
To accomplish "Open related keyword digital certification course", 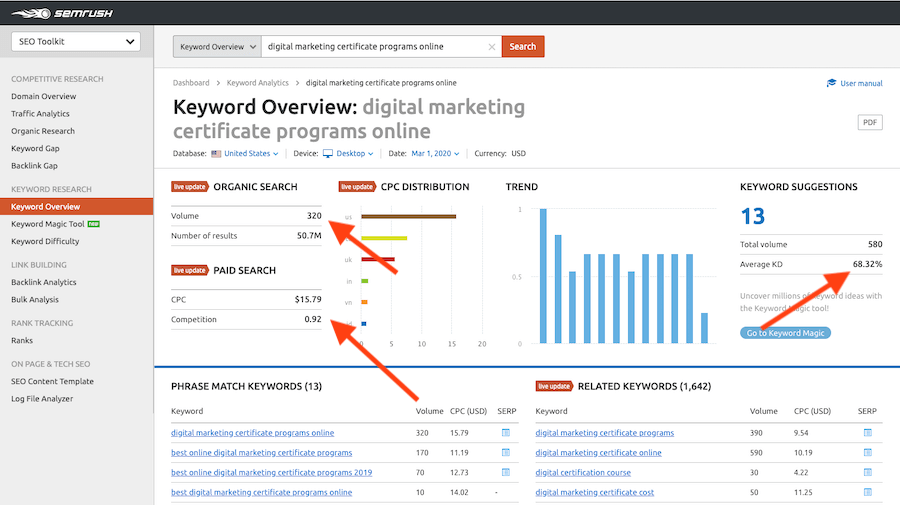I will tap(583, 472).
